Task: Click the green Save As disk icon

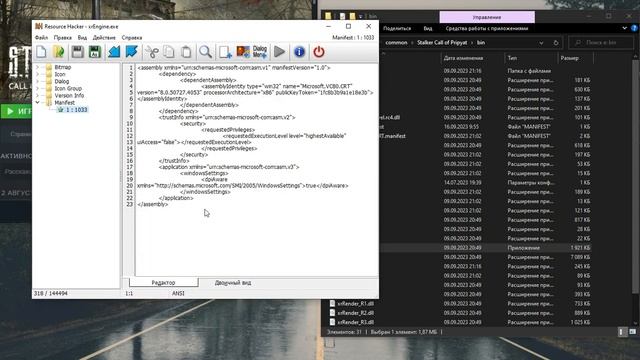Action: [95, 52]
